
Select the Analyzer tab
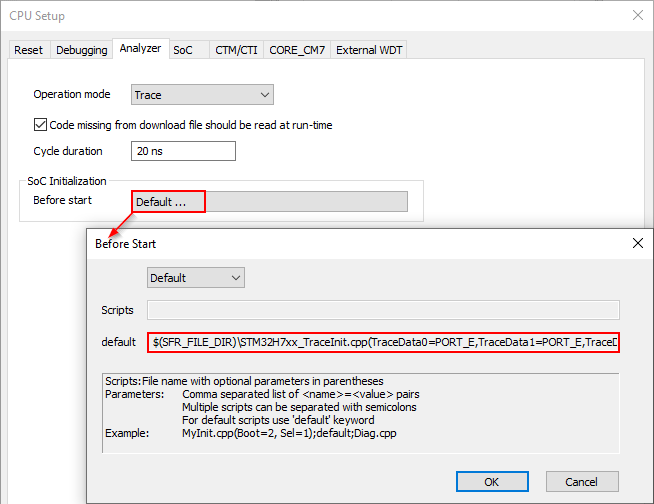(x=140, y=49)
